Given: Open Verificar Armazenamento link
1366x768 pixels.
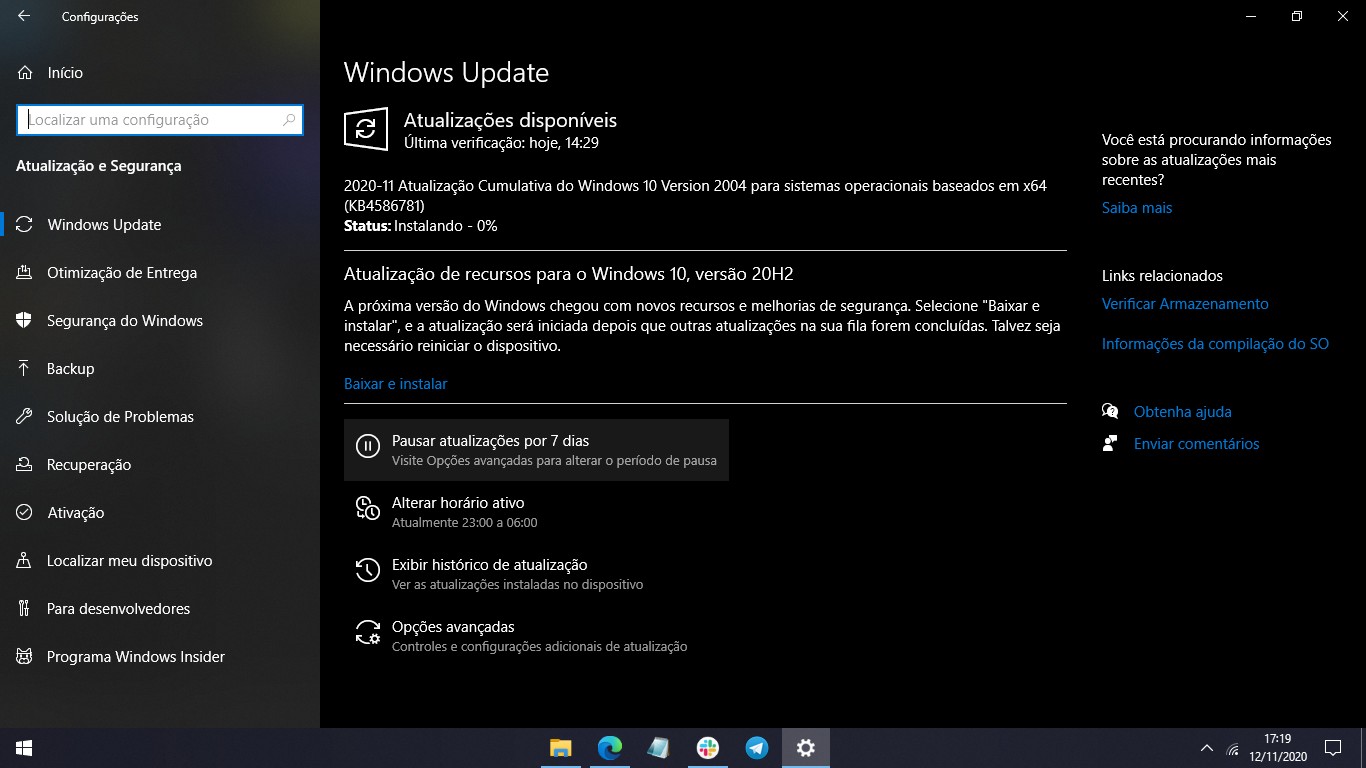Looking at the screenshot, I should [1185, 304].
